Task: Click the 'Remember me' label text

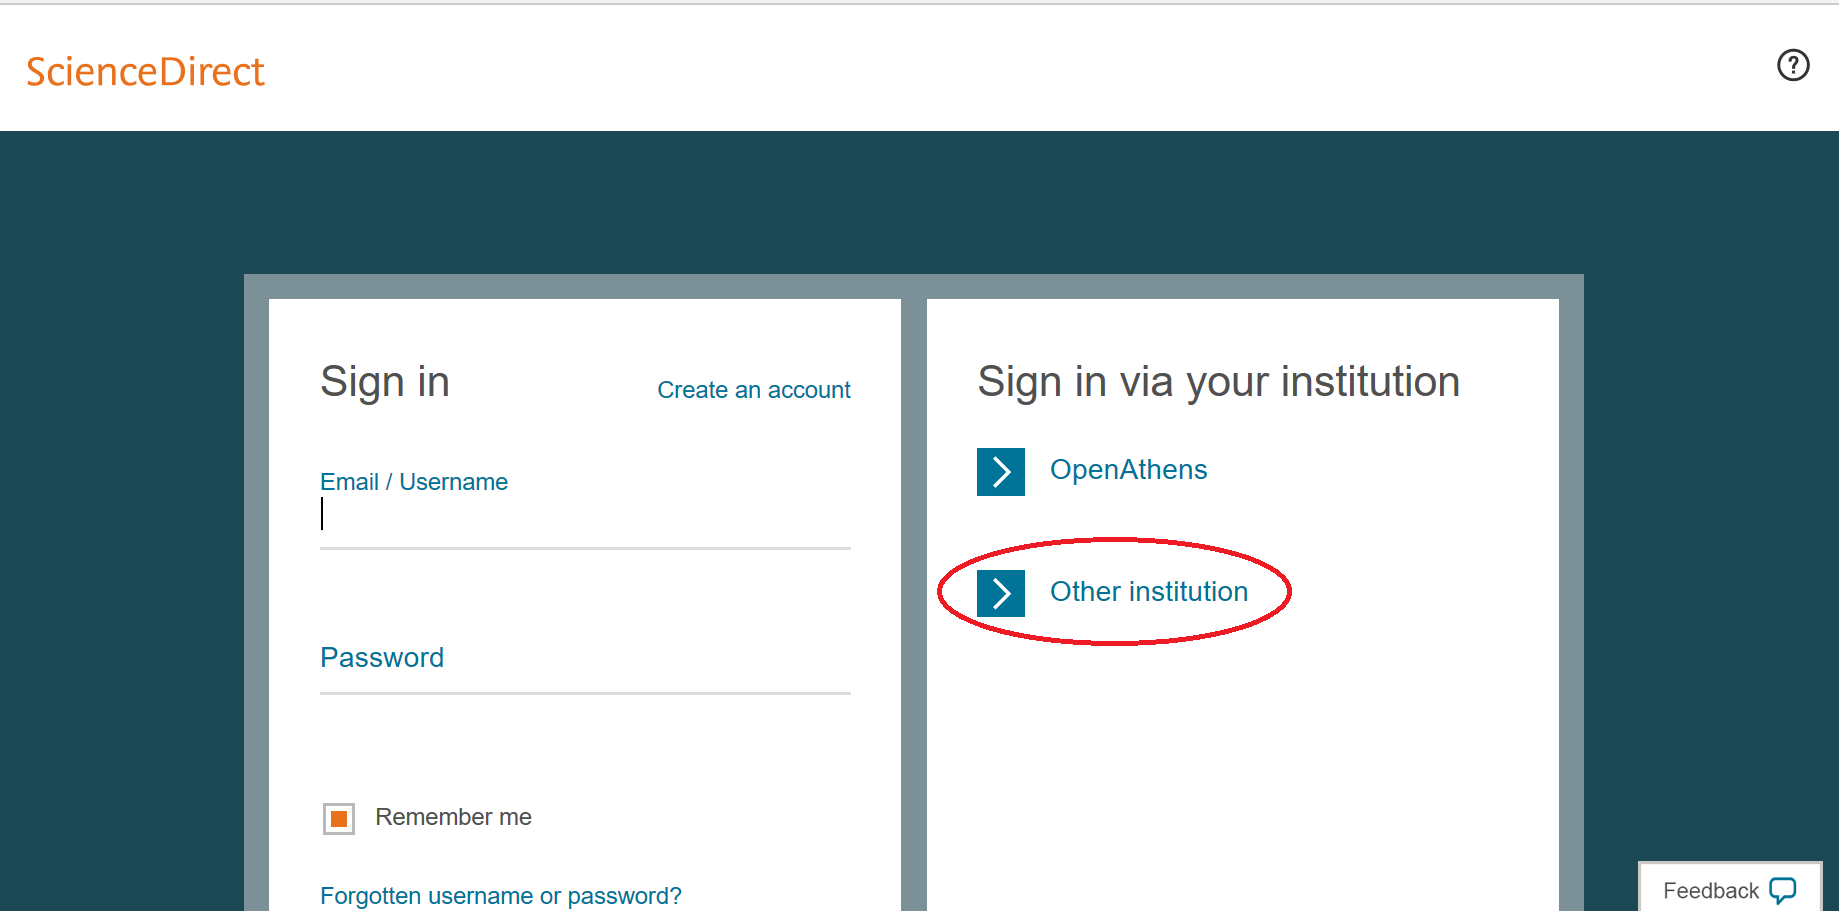Action: click(x=454, y=817)
